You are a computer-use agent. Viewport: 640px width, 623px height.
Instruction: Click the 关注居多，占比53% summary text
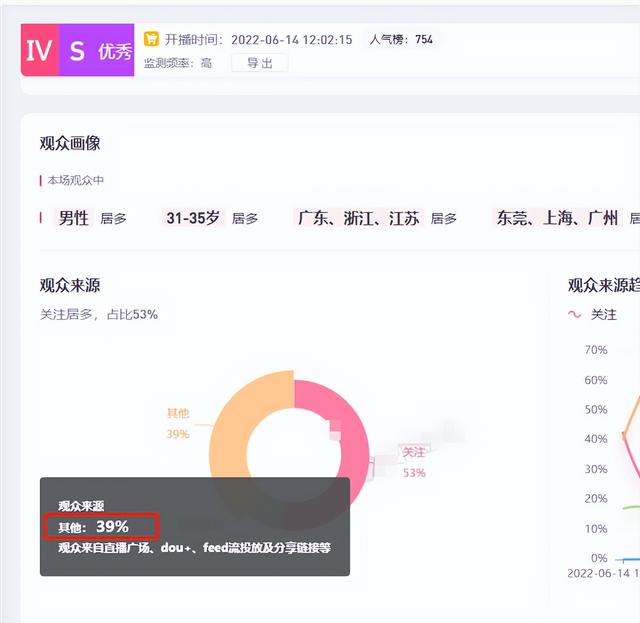[99, 314]
